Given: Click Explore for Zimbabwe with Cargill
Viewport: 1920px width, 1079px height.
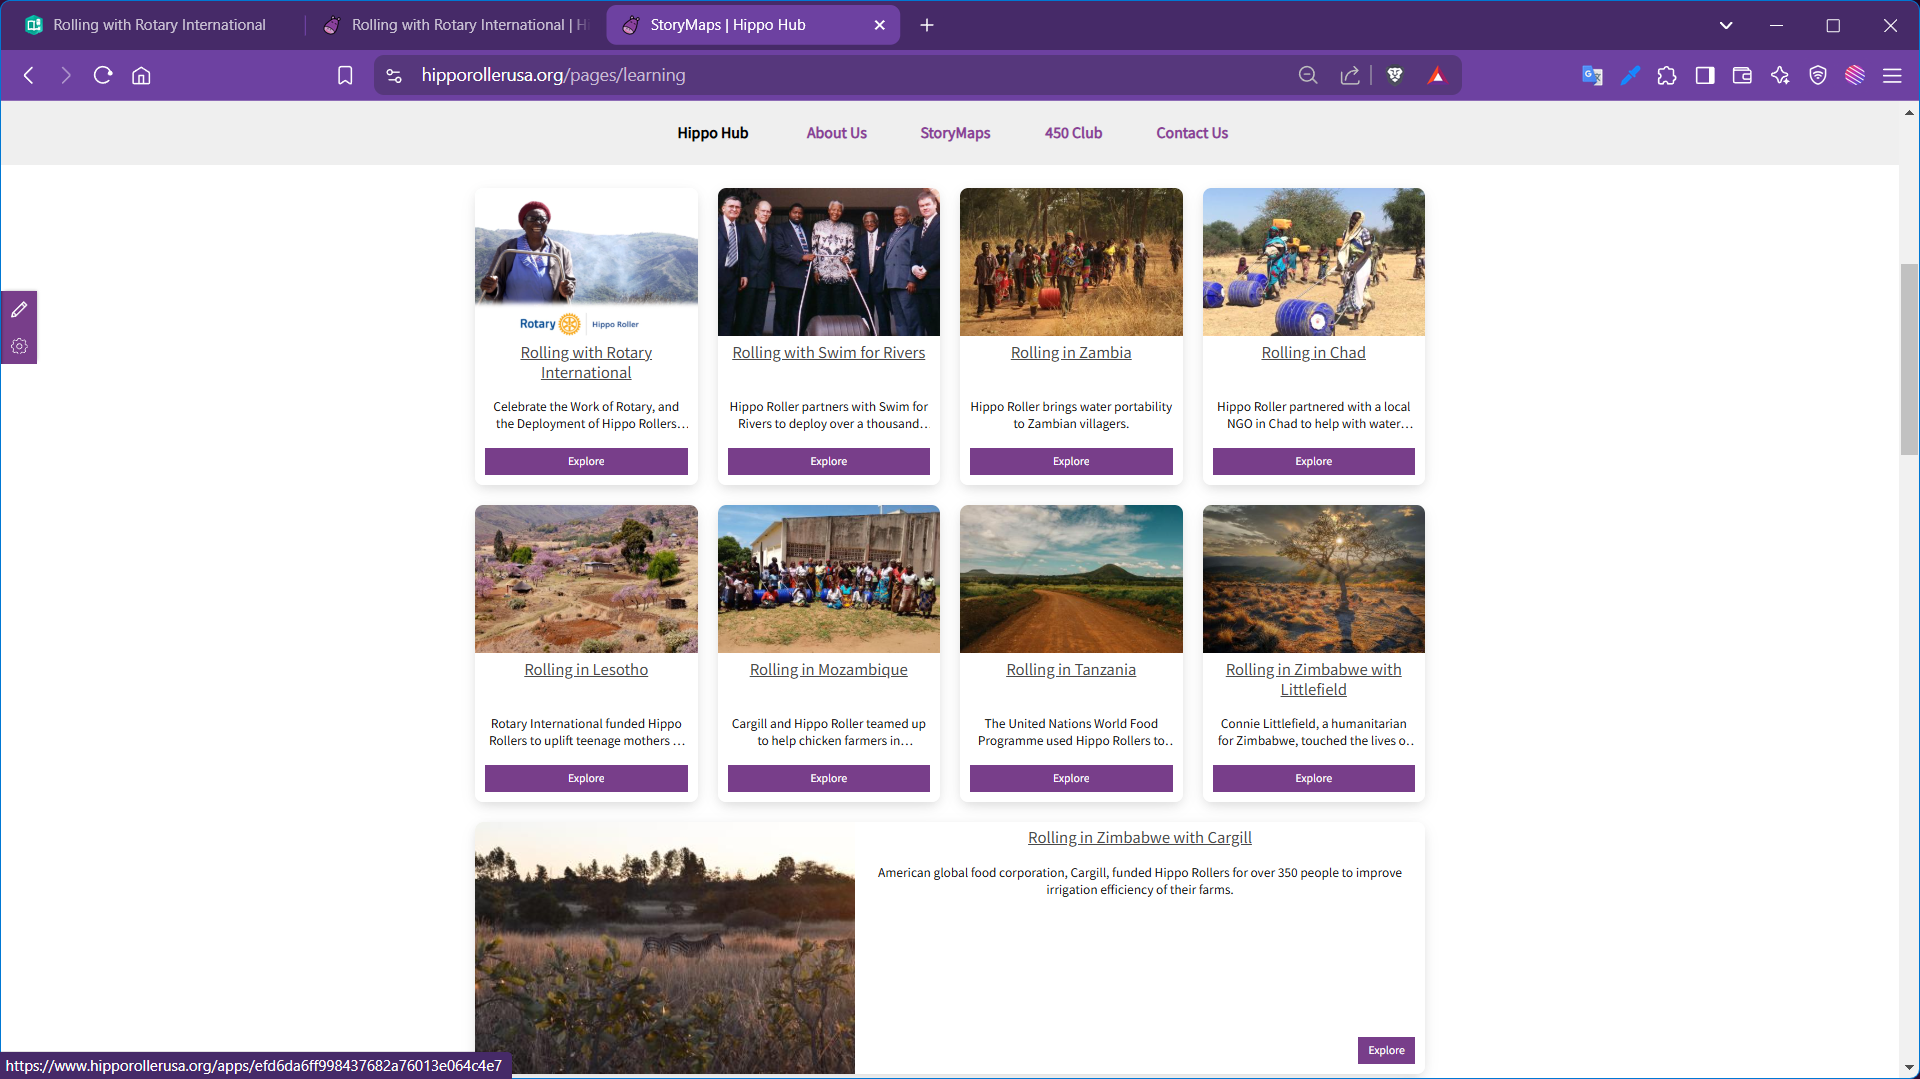Looking at the screenshot, I should [x=1386, y=1050].
